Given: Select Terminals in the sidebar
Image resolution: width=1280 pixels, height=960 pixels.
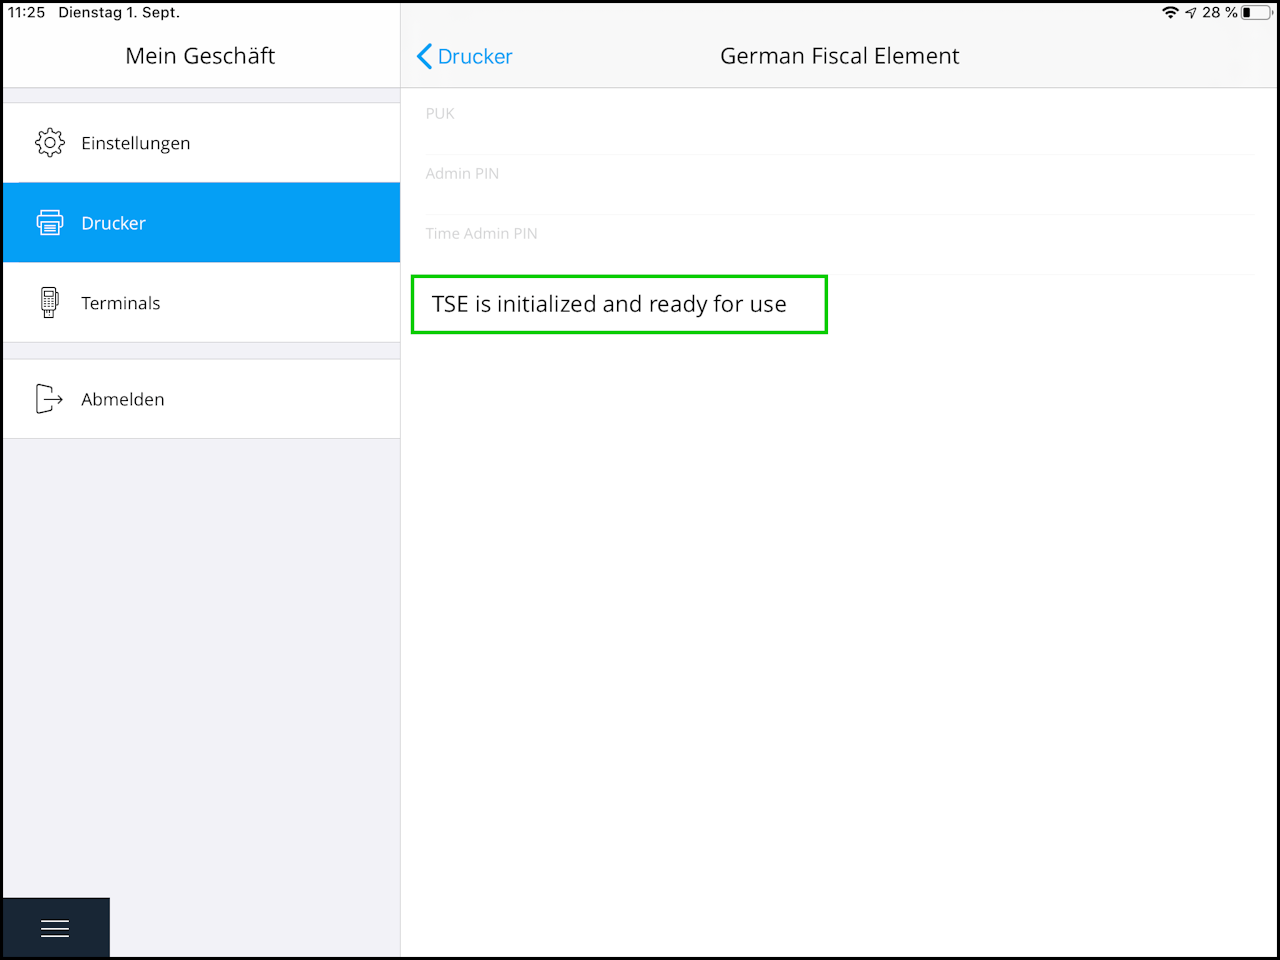Looking at the screenshot, I should [x=201, y=303].
